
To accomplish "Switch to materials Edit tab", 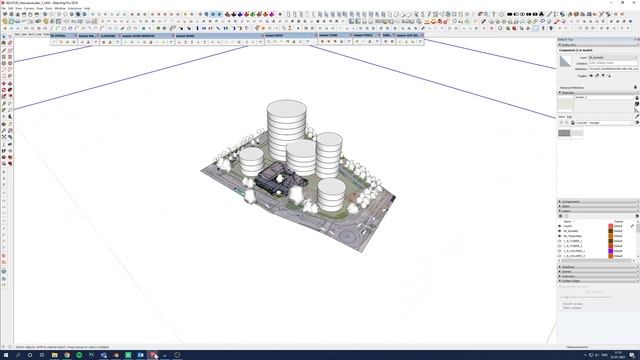I will click(x=569, y=117).
